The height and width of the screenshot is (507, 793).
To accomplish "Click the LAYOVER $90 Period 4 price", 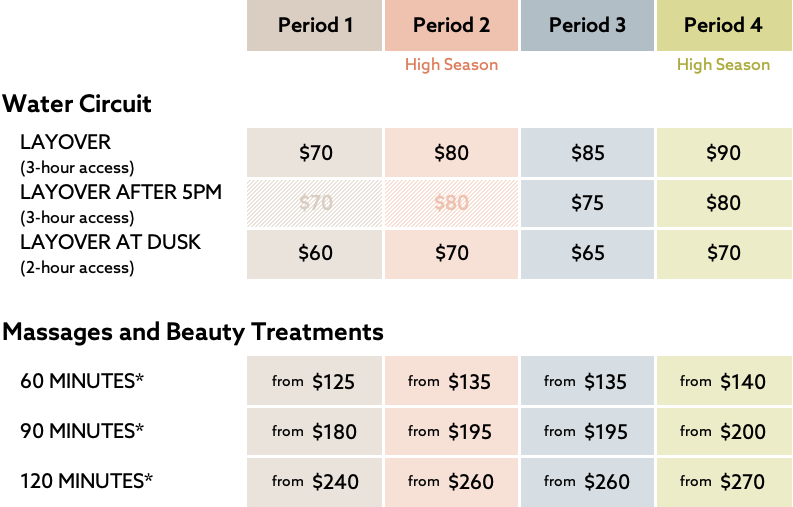I will [x=723, y=153].
